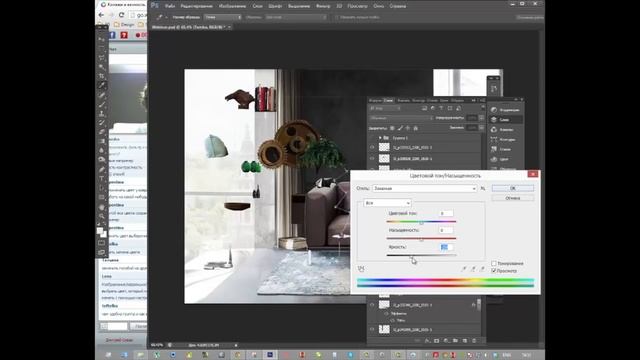Screen dimensions: 640x360
Task: Toggle visibility eye of Группа 1
Action: pyautogui.click(x=372, y=138)
